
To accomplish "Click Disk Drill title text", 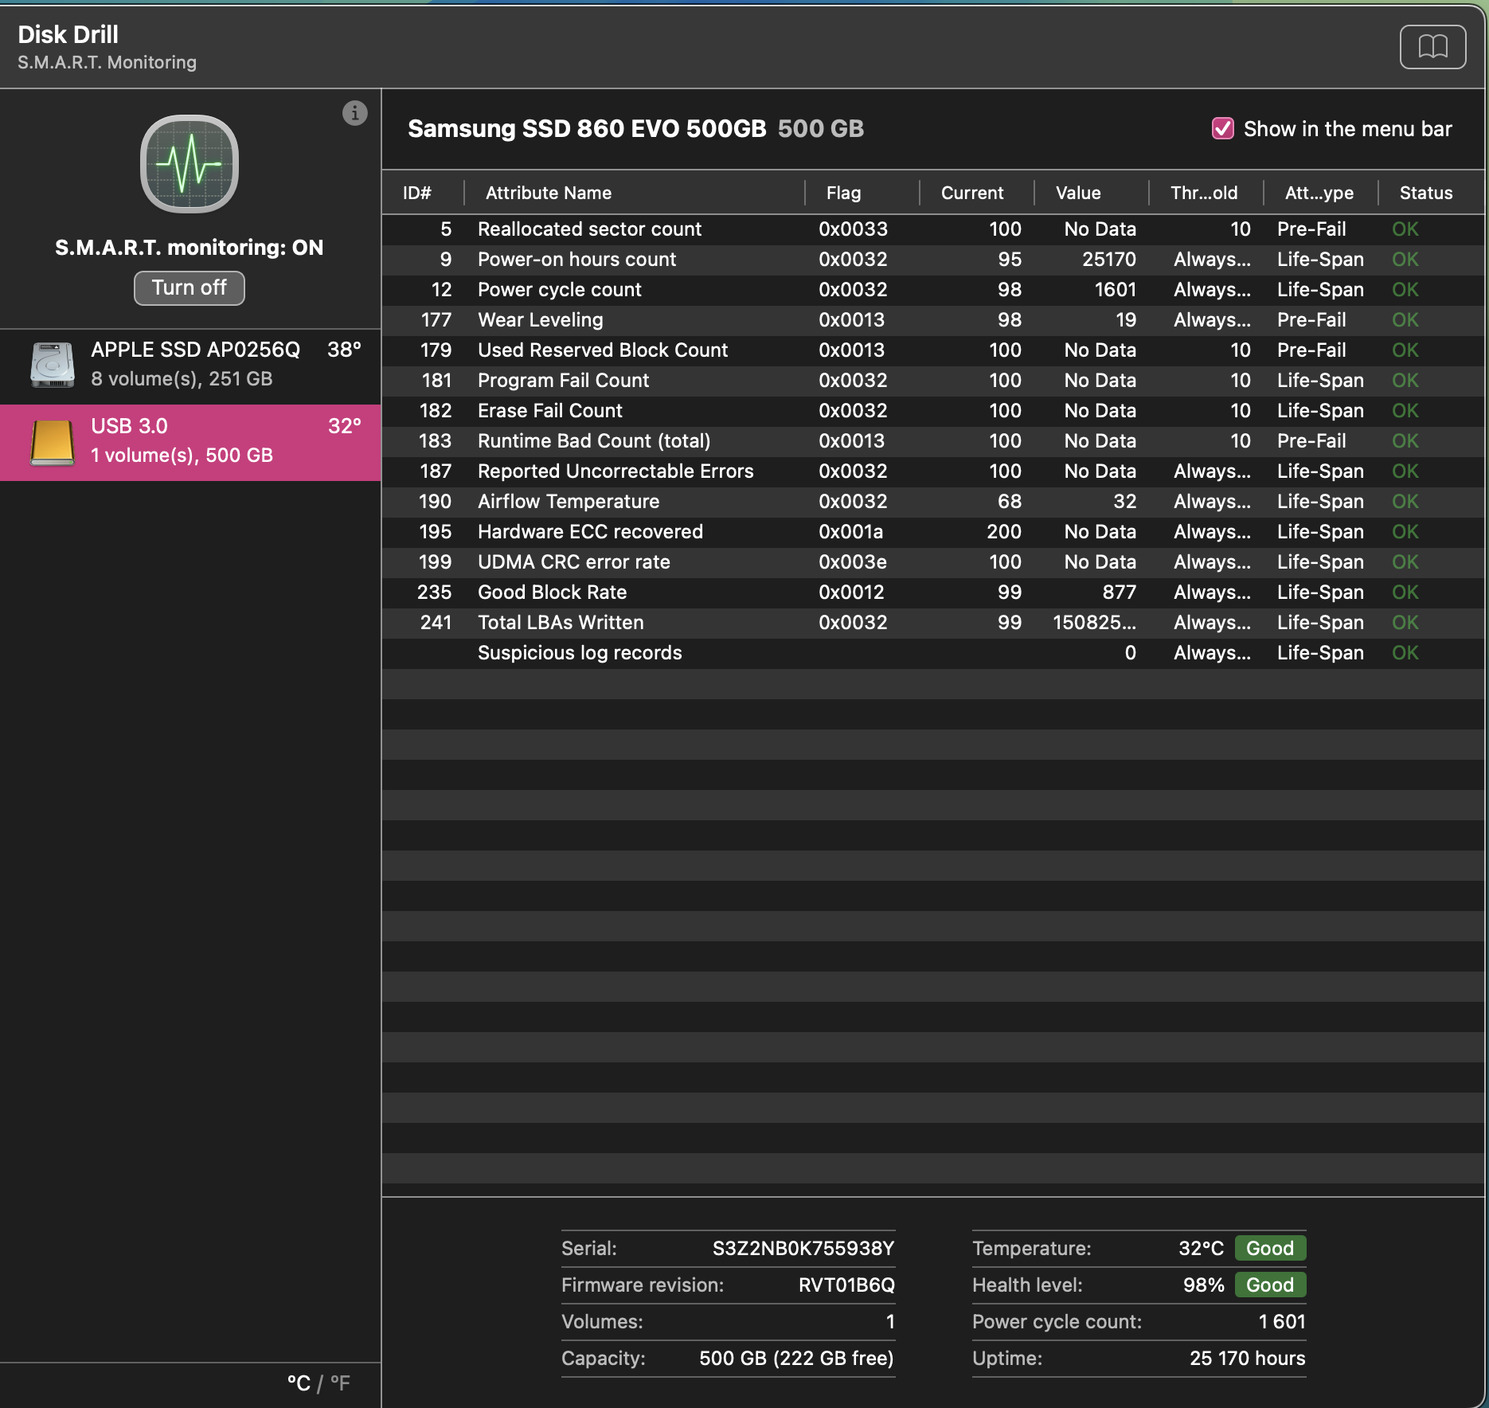I will click(x=68, y=35).
